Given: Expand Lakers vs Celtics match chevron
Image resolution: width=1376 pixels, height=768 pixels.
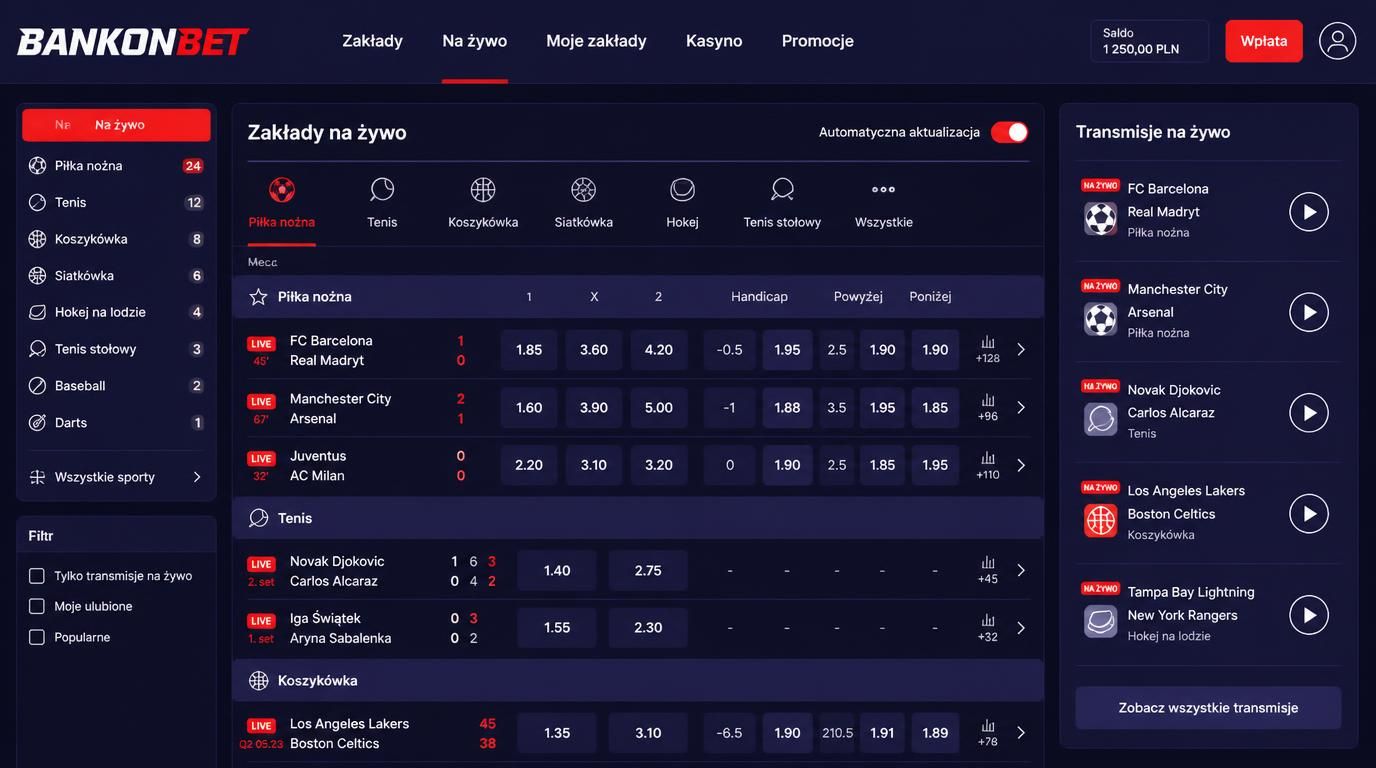Looking at the screenshot, I should point(1021,733).
